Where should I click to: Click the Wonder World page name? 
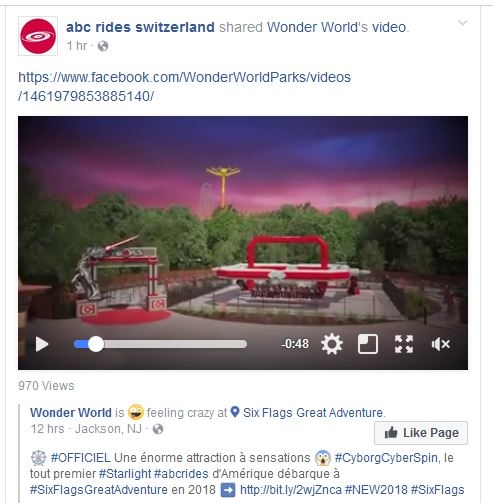pos(71,413)
